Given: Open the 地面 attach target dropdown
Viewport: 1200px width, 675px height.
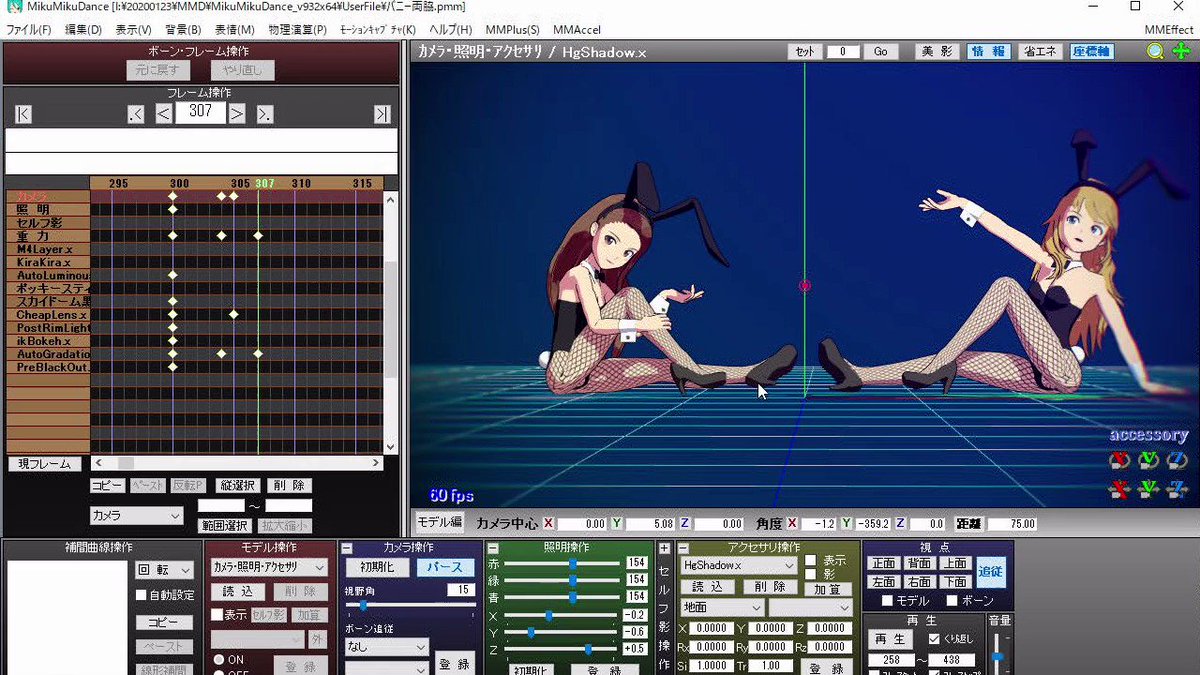Looking at the screenshot, I should (x=721, y=607).
